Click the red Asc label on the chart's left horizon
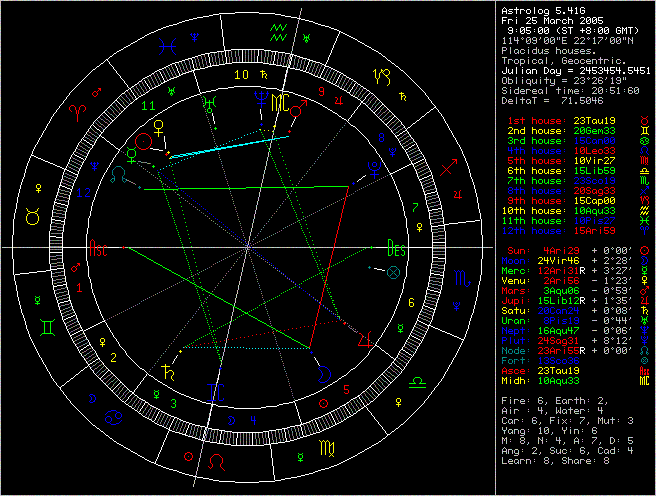Screen dimensions: 656x496 click(99, 247)
